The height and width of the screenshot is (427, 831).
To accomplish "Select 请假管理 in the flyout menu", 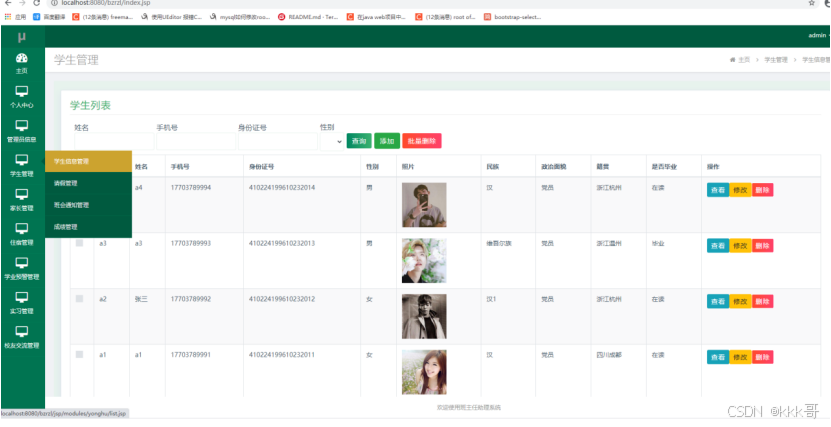I will 89,183.
